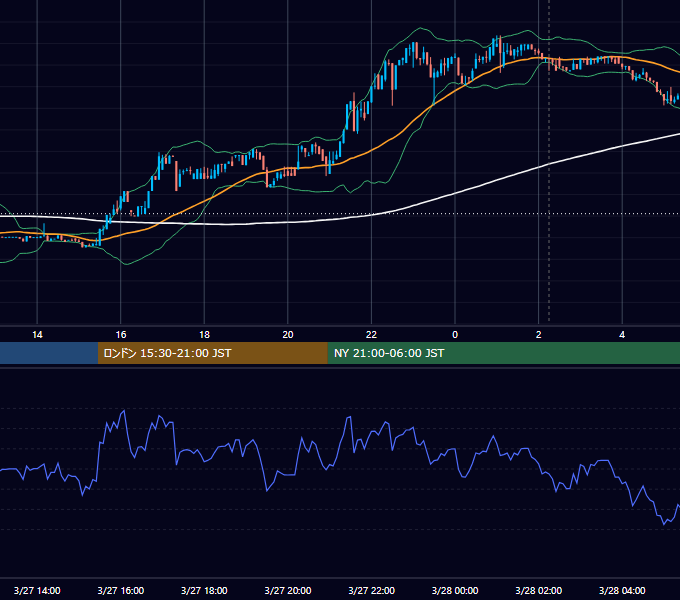Screen dimensions: 680x600
Task: Click the 0 hour label on price chart axis
Action: (x=455, y=335)
